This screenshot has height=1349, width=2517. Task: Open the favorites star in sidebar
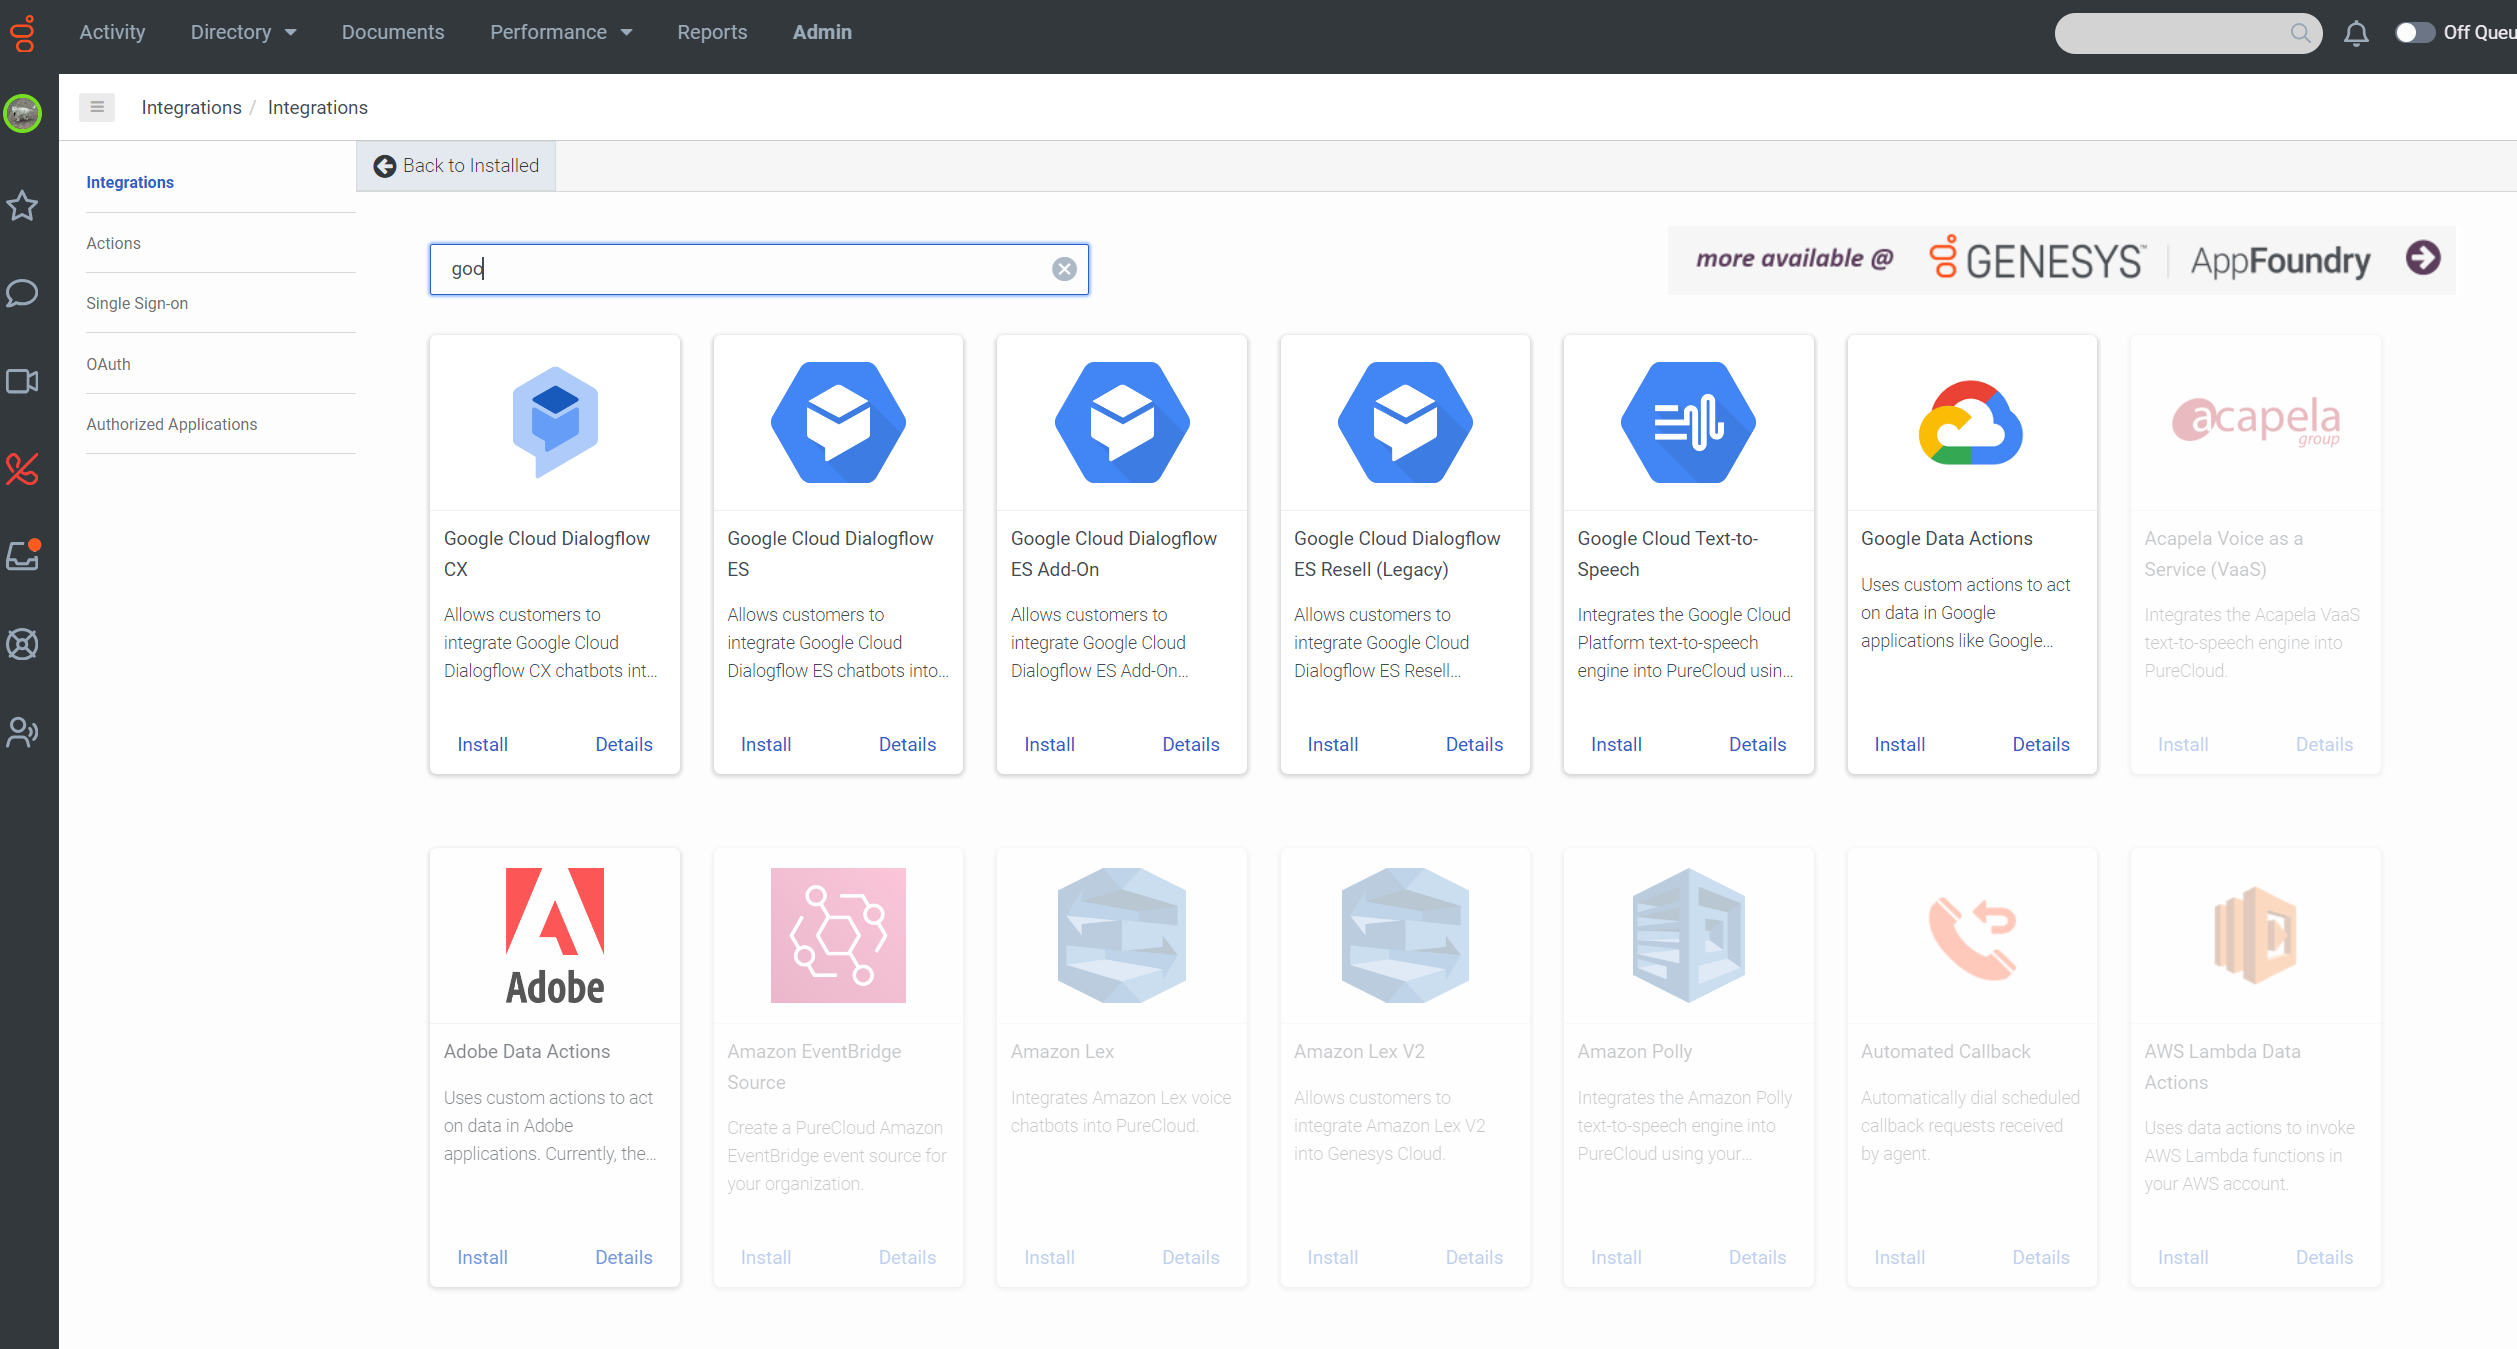tap(22, 206)
